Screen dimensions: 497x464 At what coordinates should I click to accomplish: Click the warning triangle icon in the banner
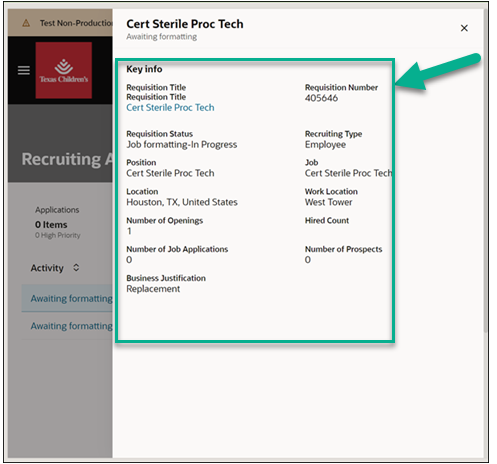point(26,23)
